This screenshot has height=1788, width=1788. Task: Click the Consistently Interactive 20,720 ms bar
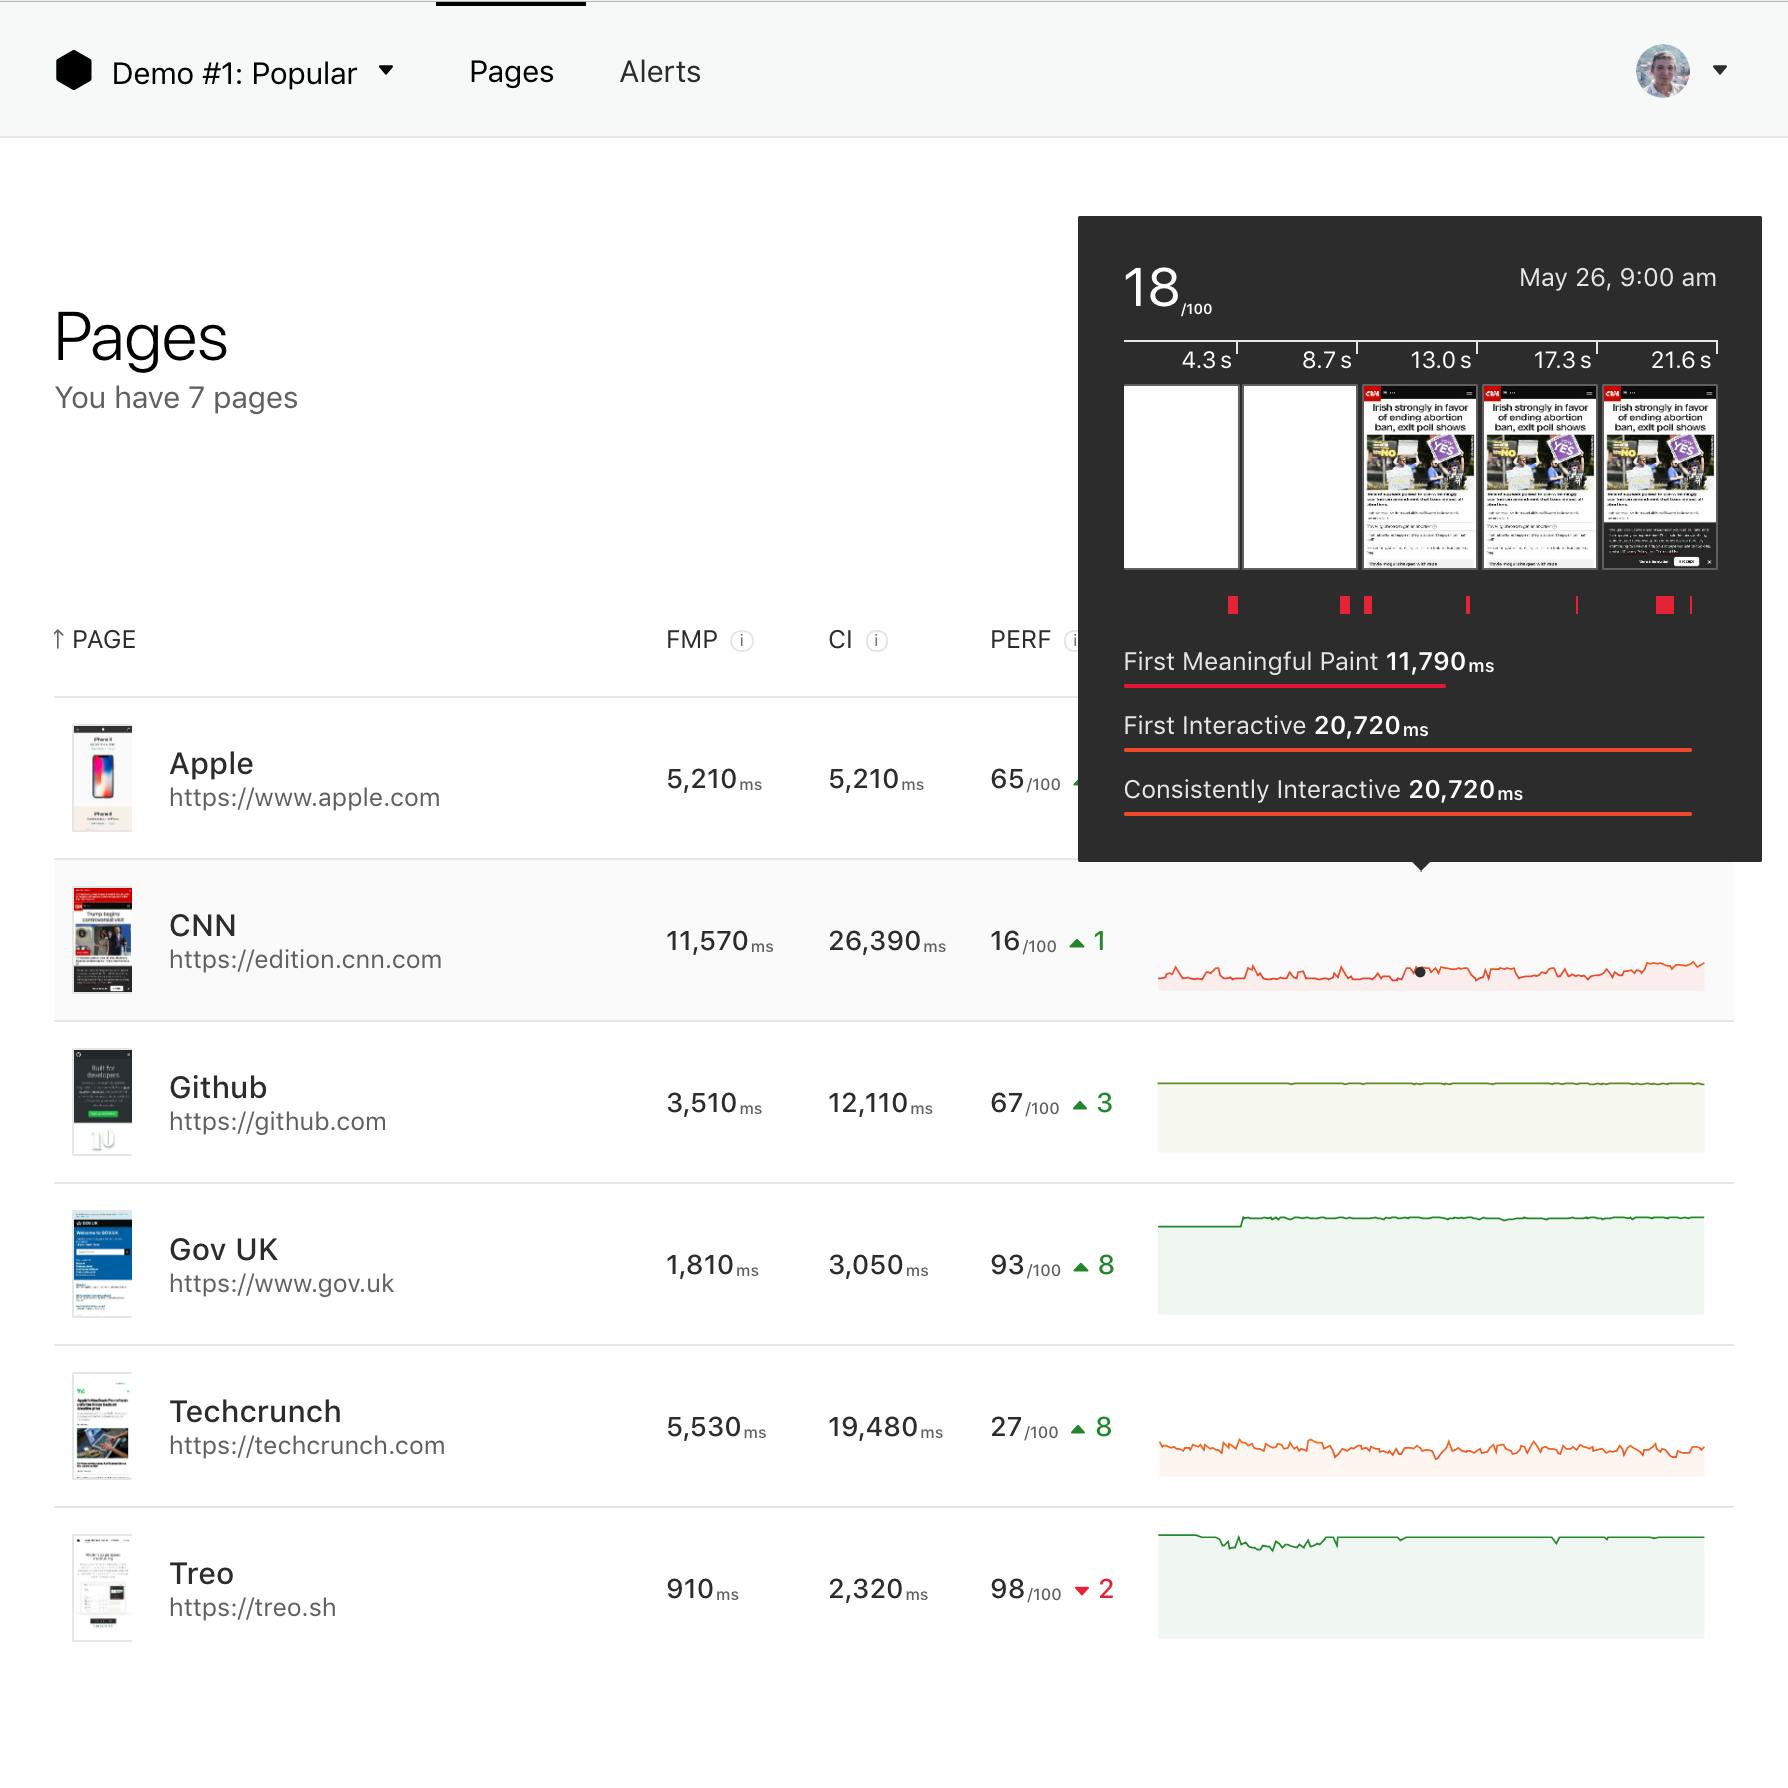point(1408,813)
